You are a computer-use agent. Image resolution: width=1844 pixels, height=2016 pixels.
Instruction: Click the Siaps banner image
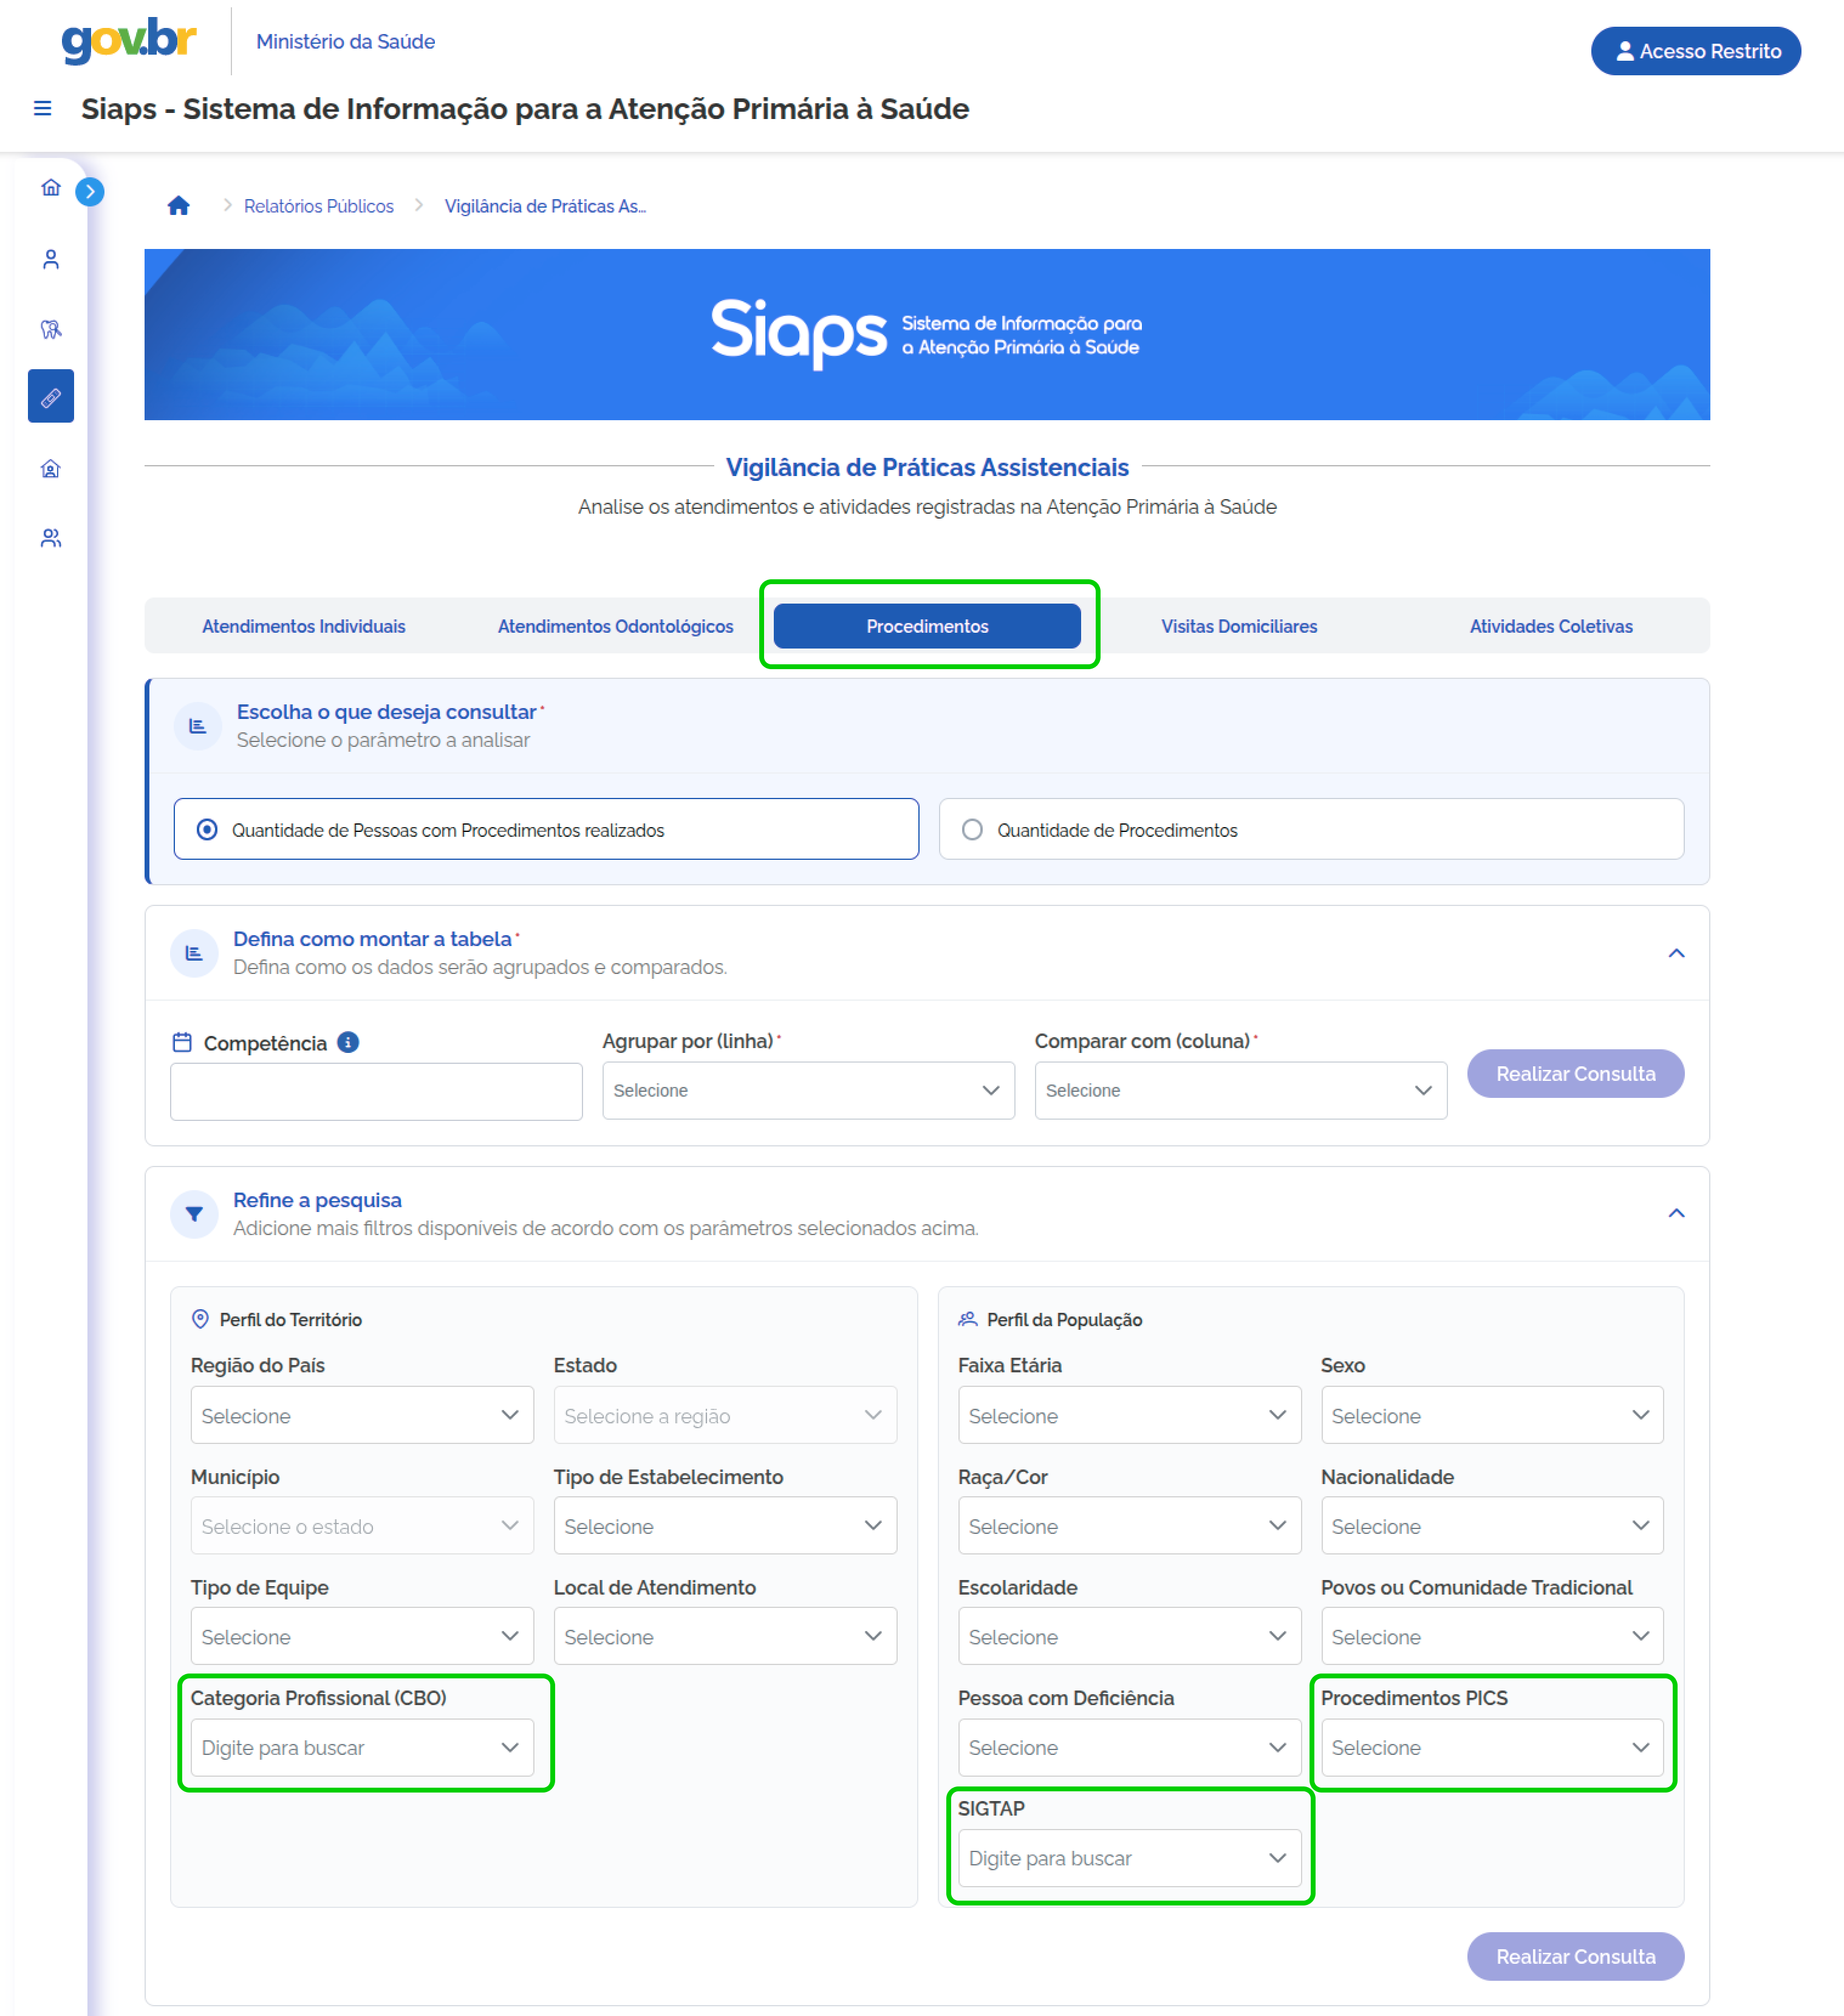tap(927, 334)
